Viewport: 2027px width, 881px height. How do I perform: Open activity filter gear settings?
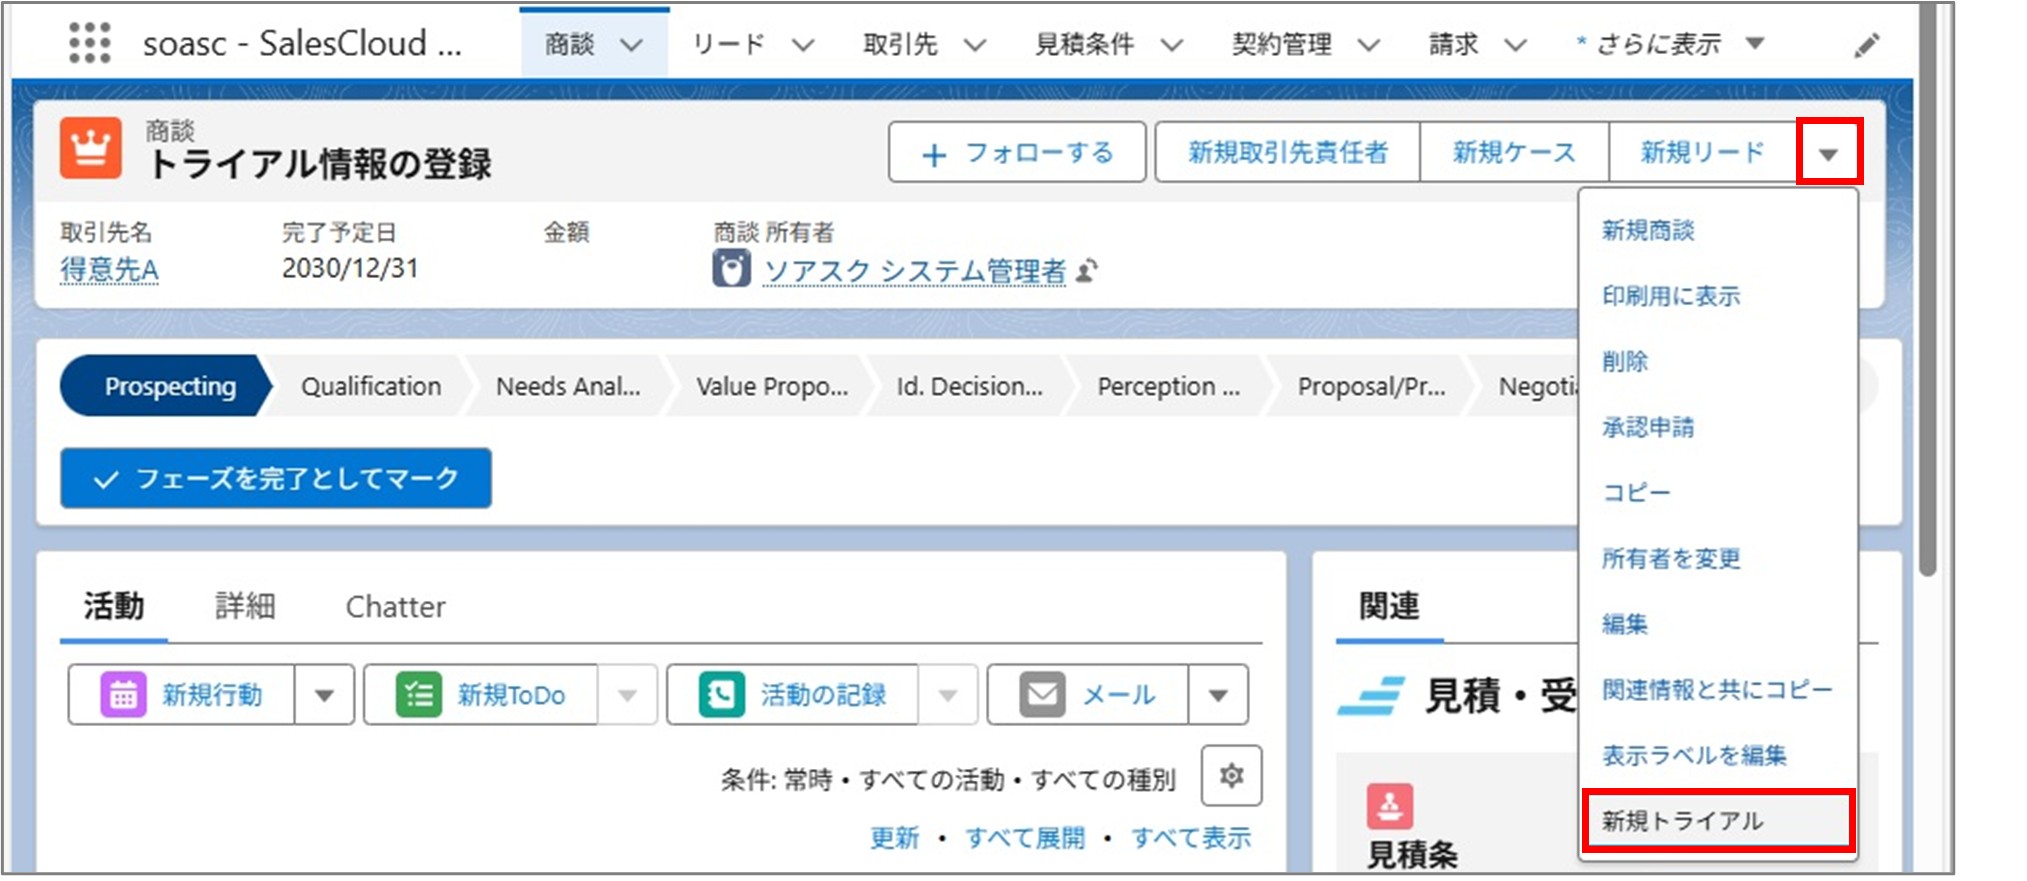[x=1231, y=775]
